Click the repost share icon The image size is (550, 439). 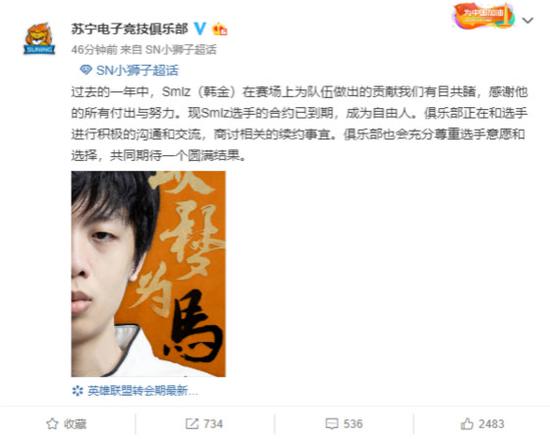tap(192, 424)
